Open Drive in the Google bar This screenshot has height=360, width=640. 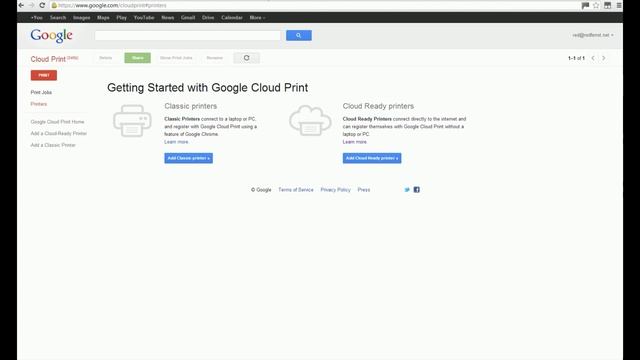coord(208,18)
